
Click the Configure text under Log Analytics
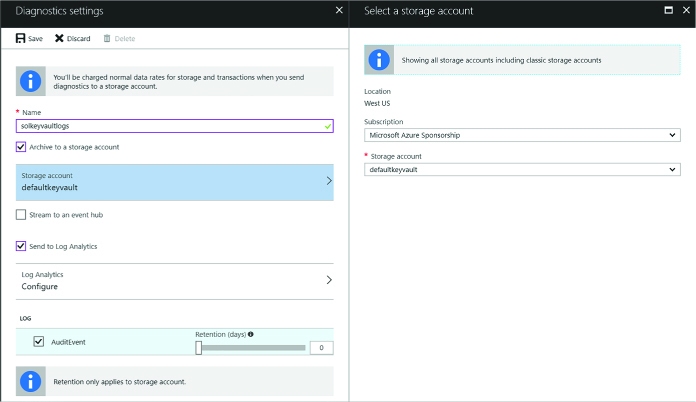40,287
